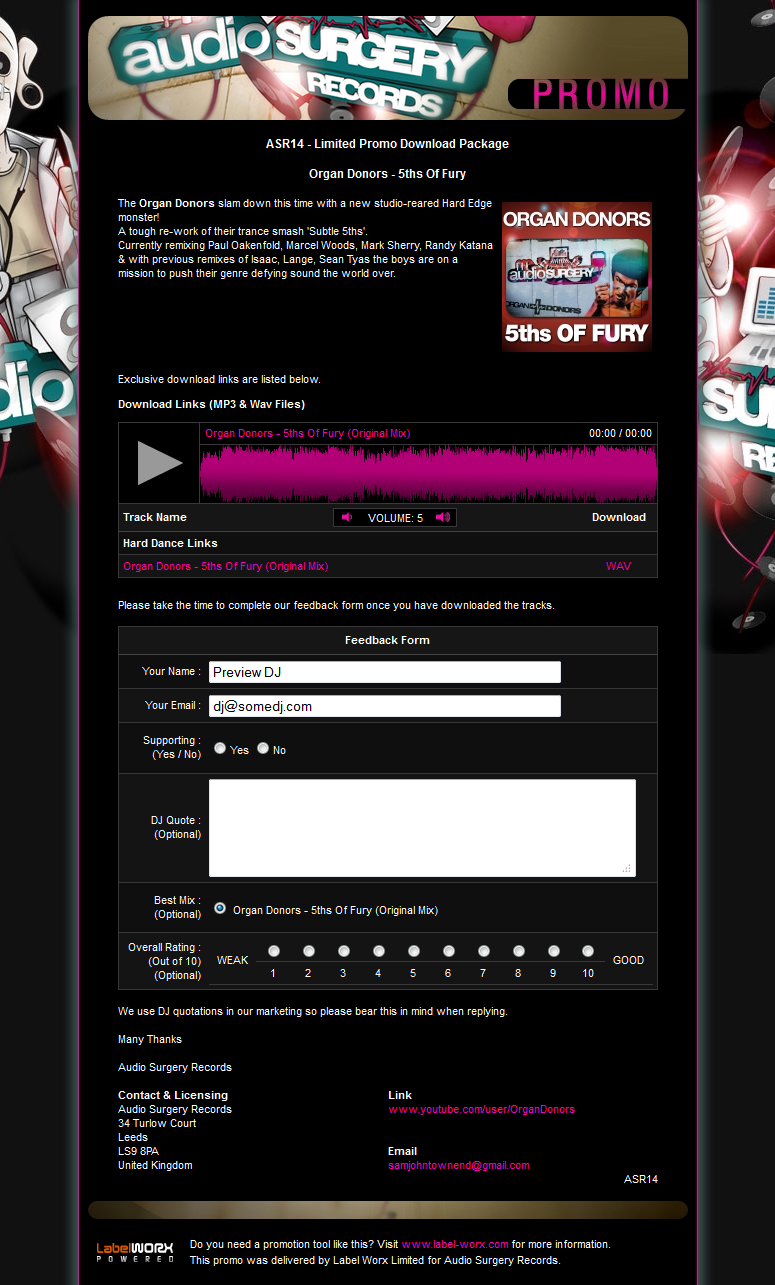Rate the track 6 out of 10

tap(449, 951)
